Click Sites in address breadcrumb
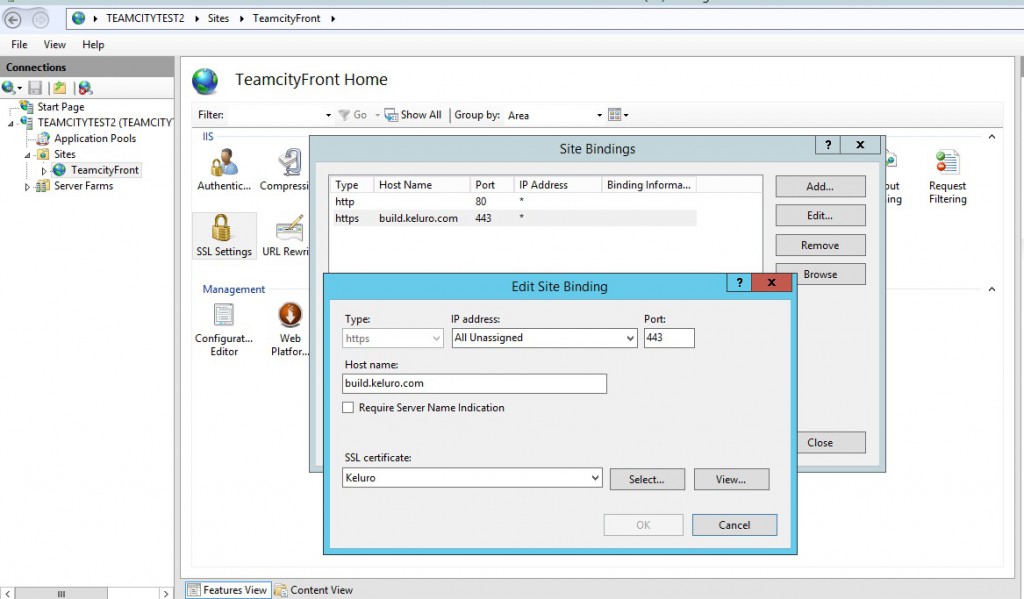 point(218,18)
